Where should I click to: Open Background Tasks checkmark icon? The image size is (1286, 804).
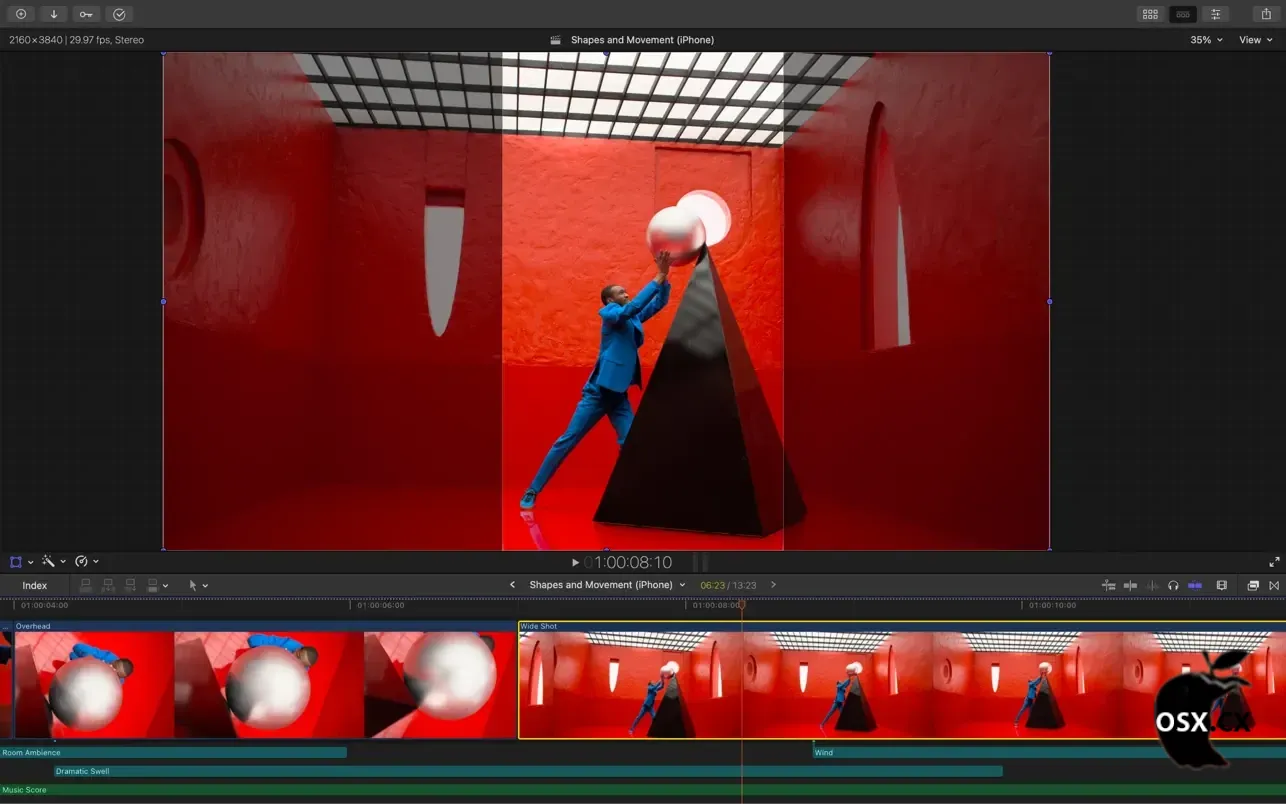[119, 14]
